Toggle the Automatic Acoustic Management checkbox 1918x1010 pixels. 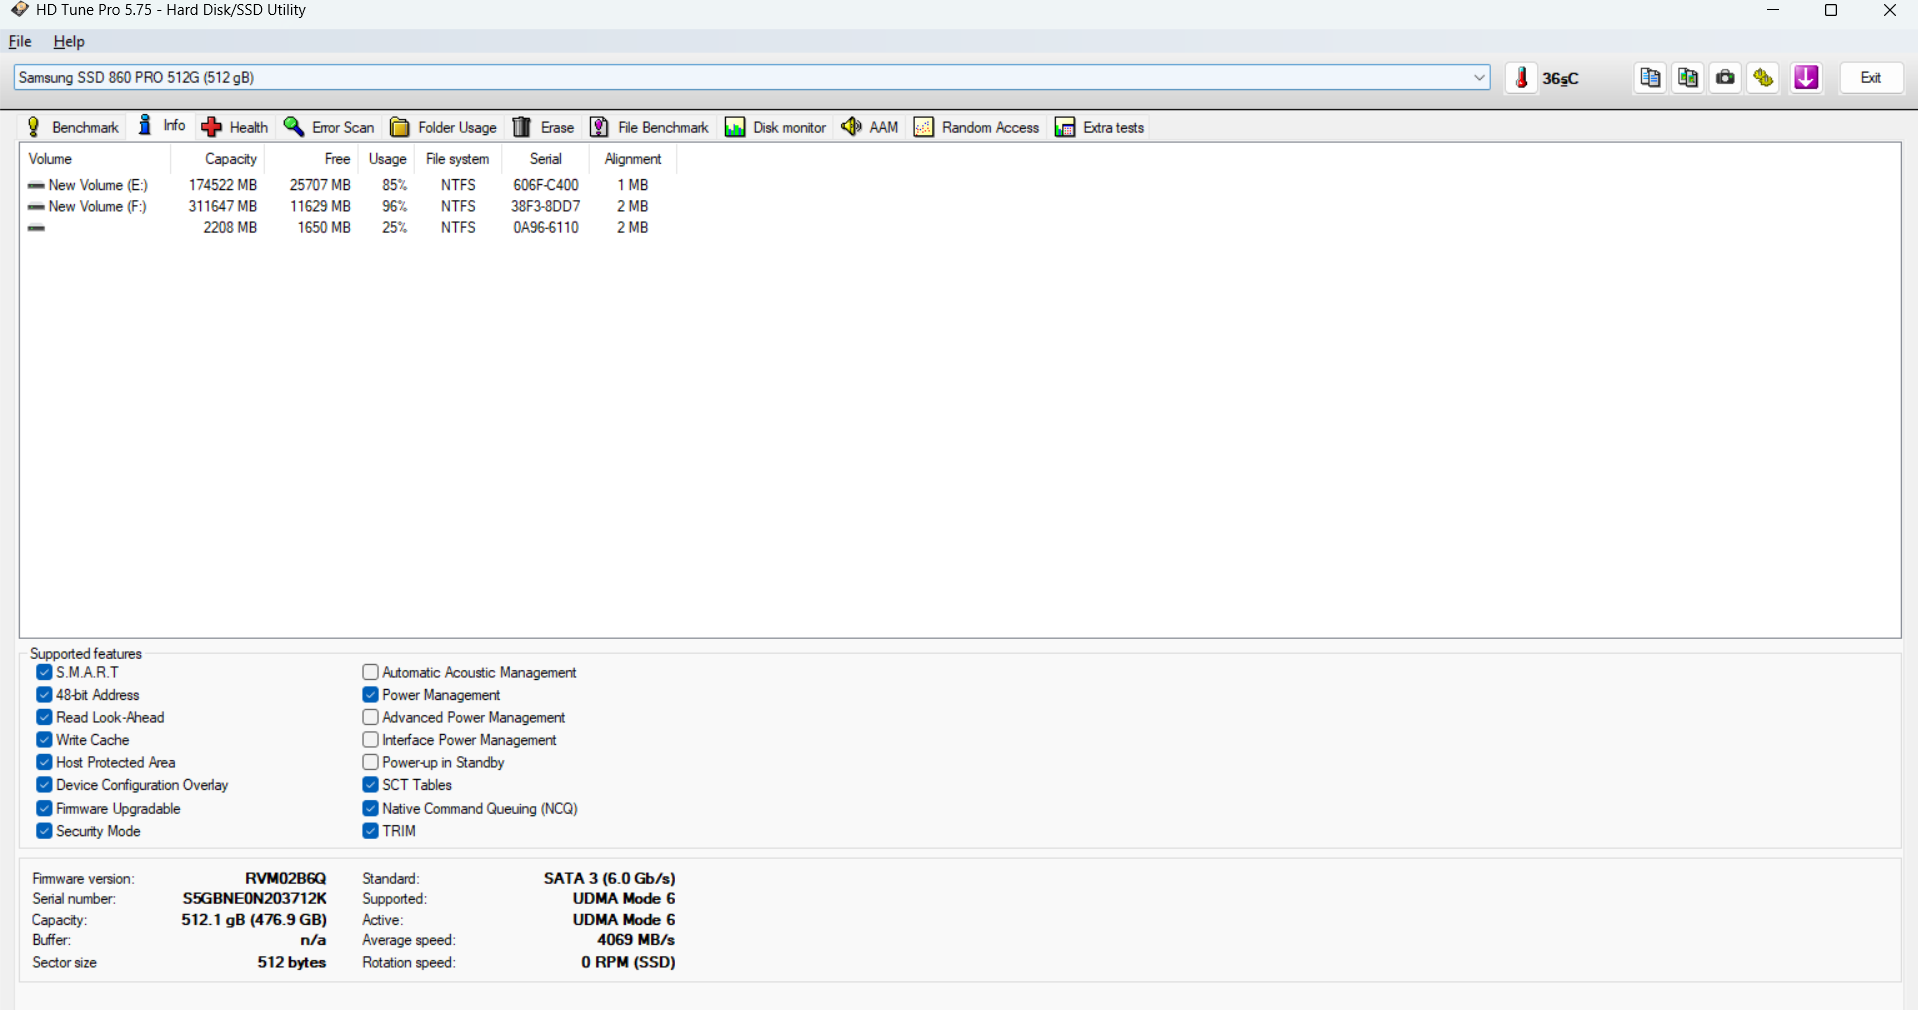click(x=370, y=672)
